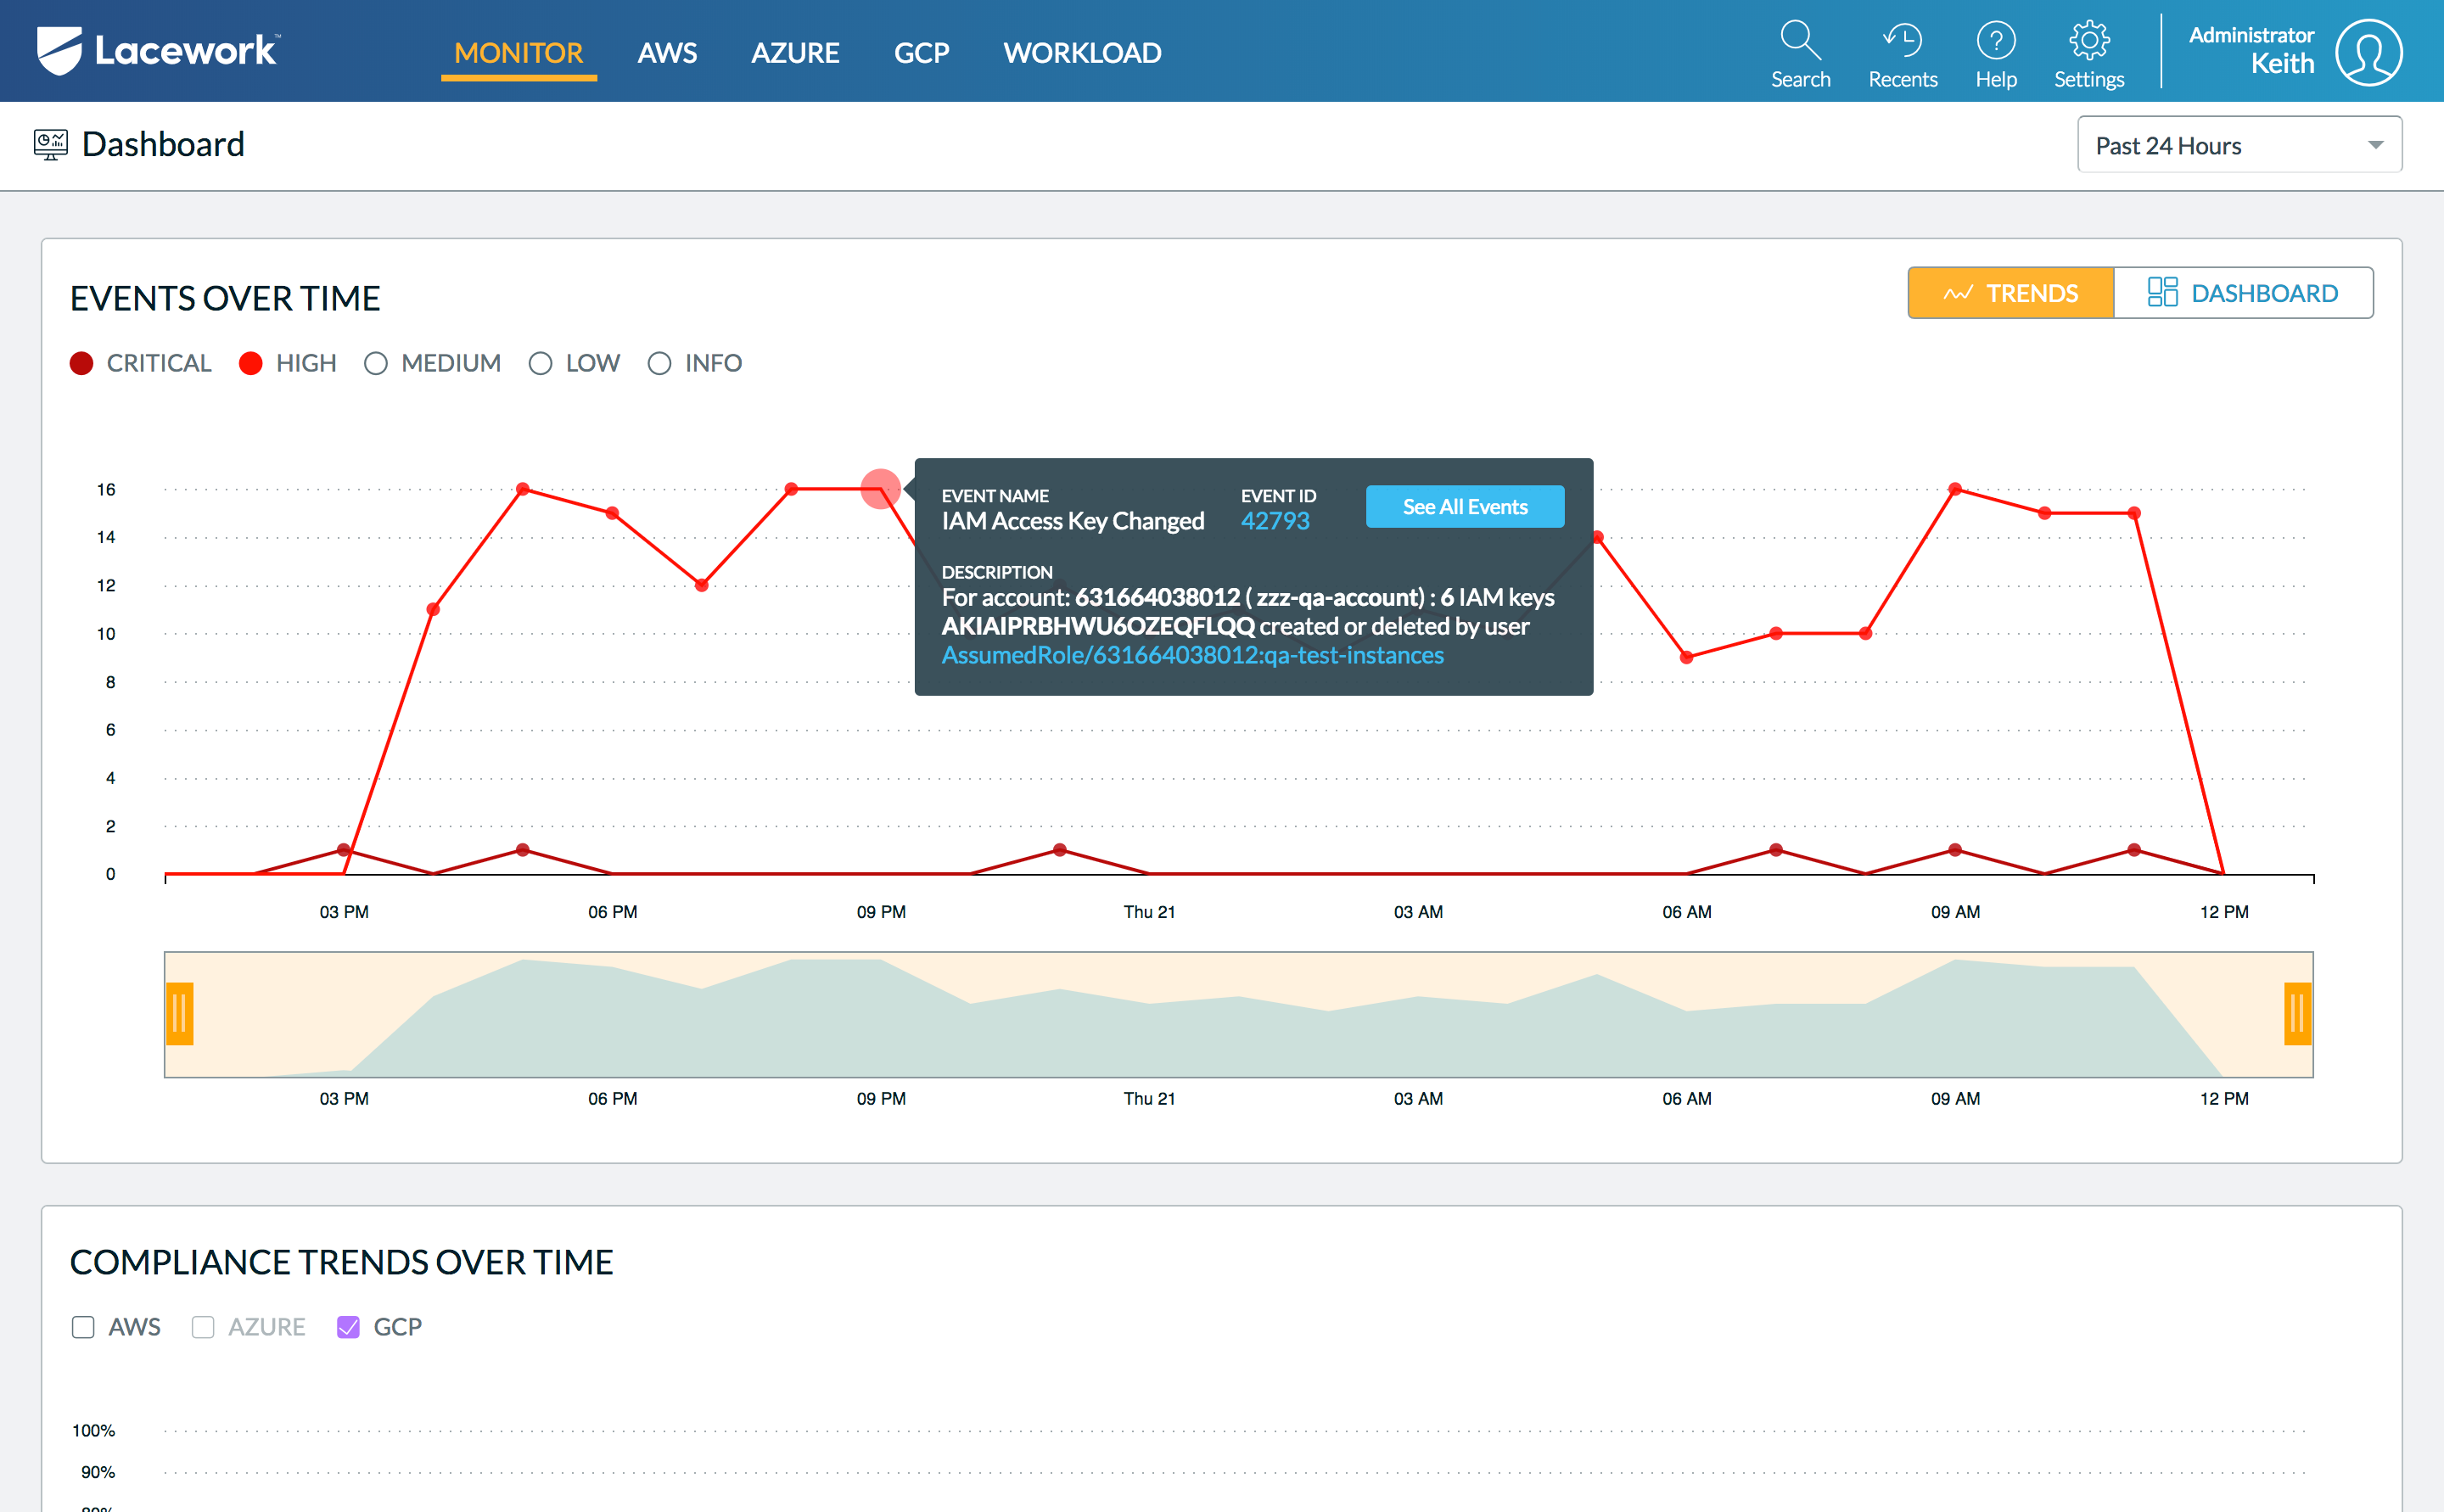This screenshot has height=1512, width=2444.
Task: Disable the CRITICAL severity filter
Action: [82, 363]
